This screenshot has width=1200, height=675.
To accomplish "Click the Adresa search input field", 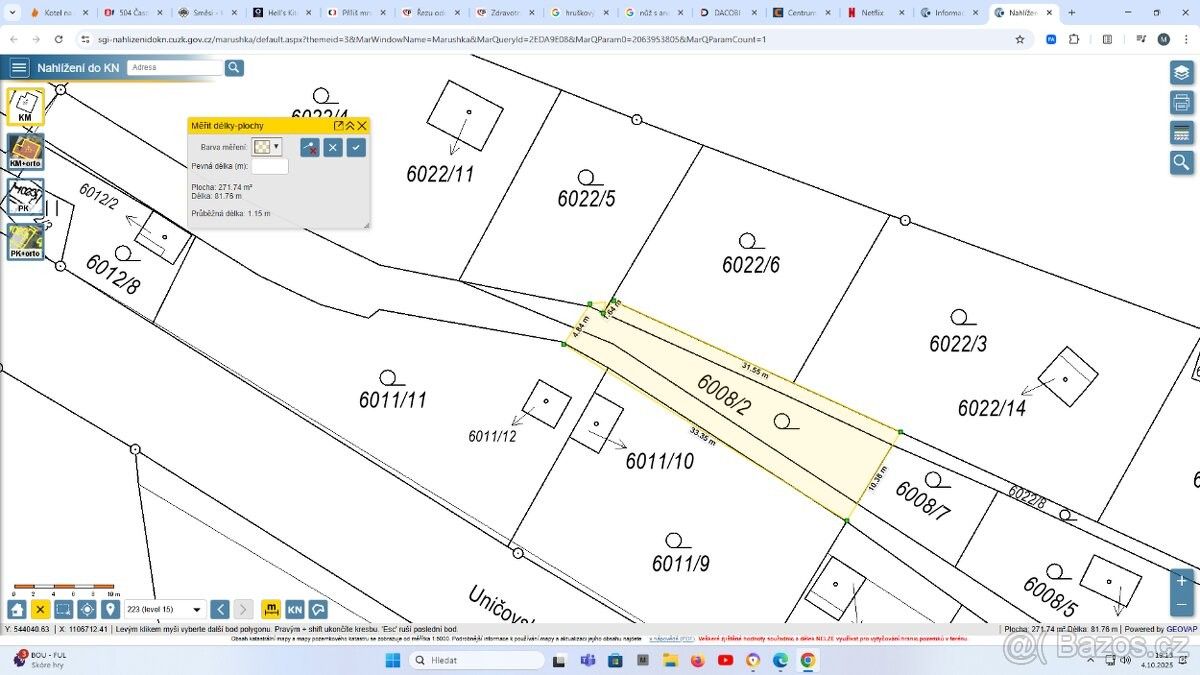I will click(x=175, y=68).
